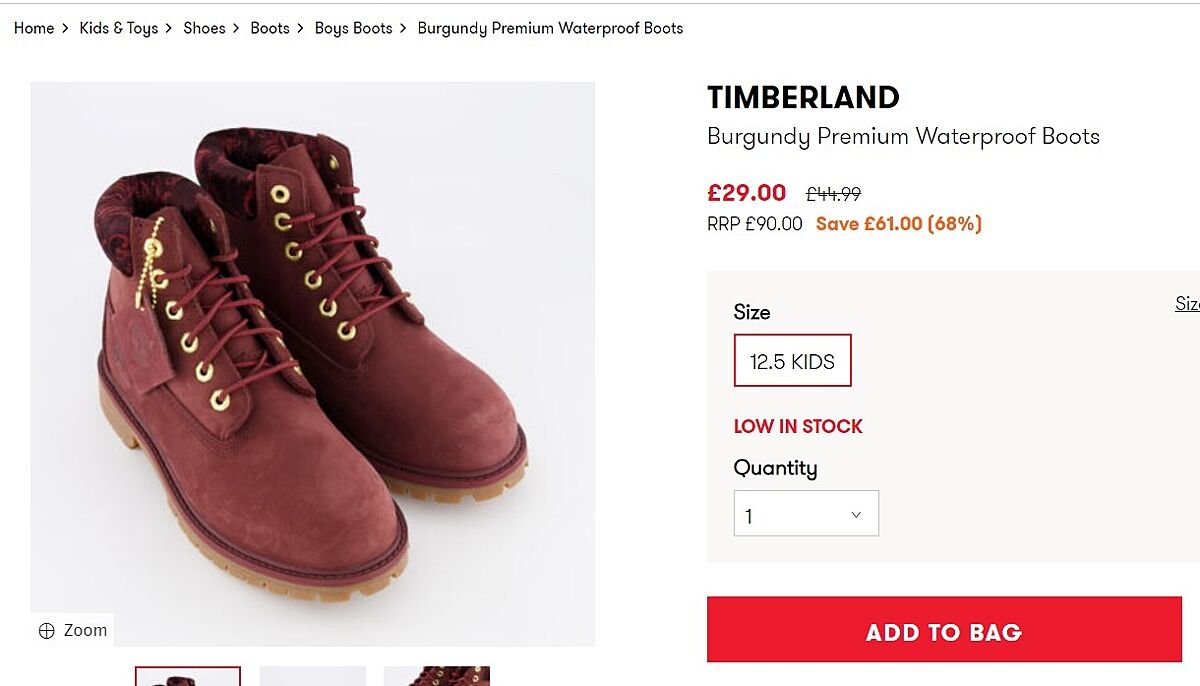Click the Zoom magnifier icon
Image resolution: width=1200 pixels, height=686 pixels.
click(x=46, y=631)
